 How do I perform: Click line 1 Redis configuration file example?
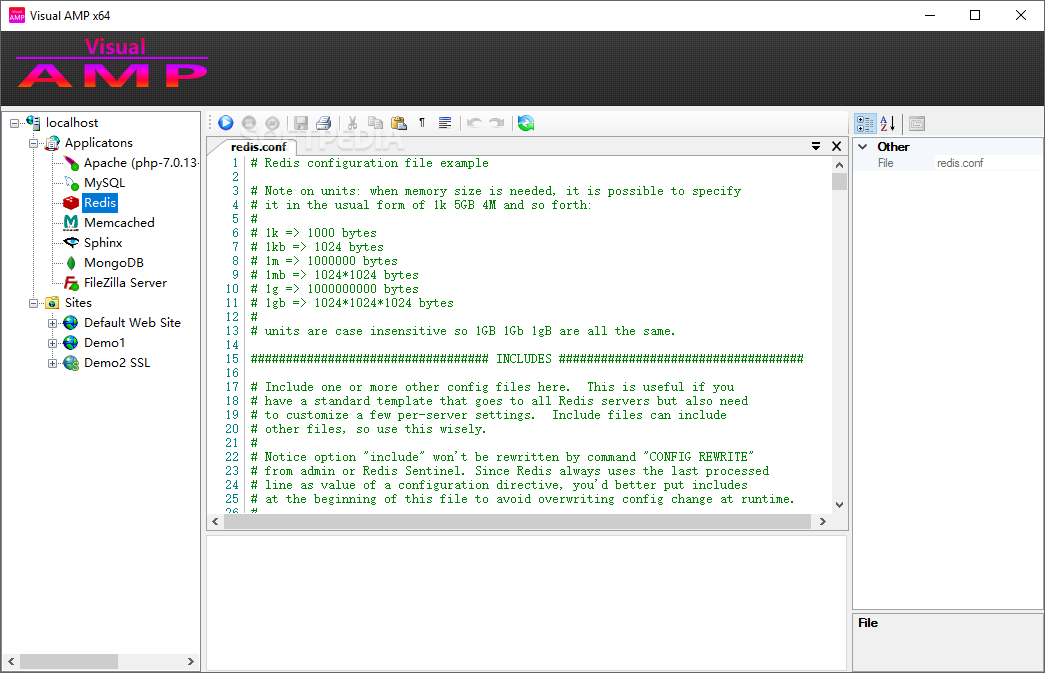click(x=369, y=163)
